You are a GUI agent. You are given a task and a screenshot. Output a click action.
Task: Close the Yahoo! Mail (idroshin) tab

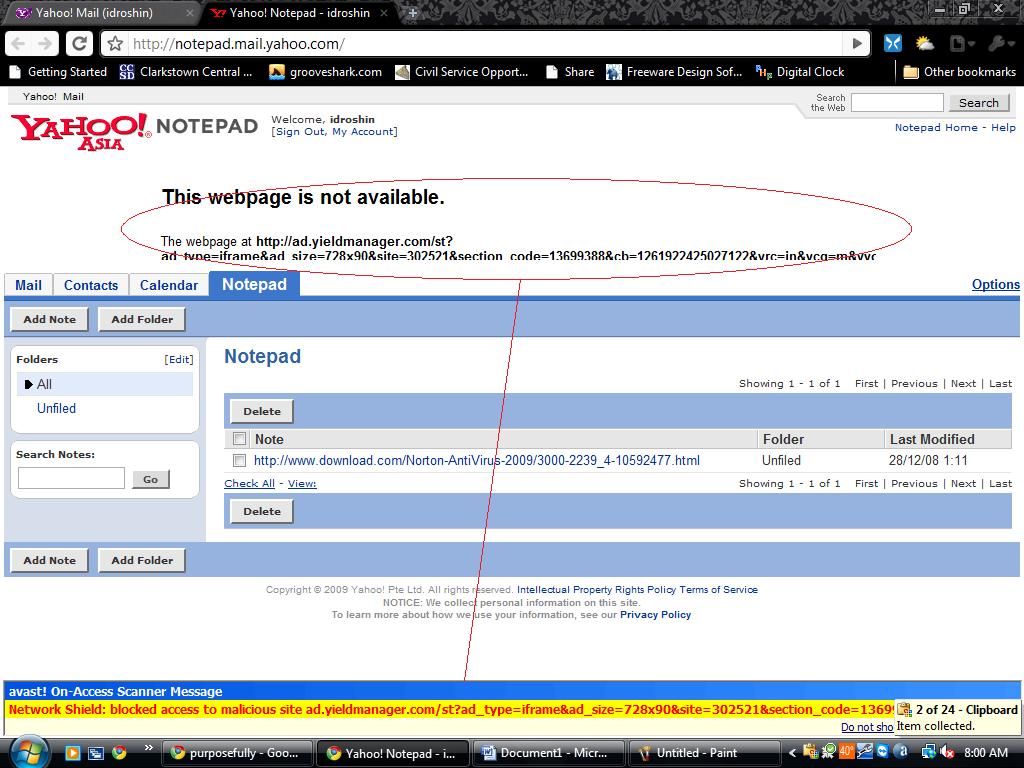[190, 13]
